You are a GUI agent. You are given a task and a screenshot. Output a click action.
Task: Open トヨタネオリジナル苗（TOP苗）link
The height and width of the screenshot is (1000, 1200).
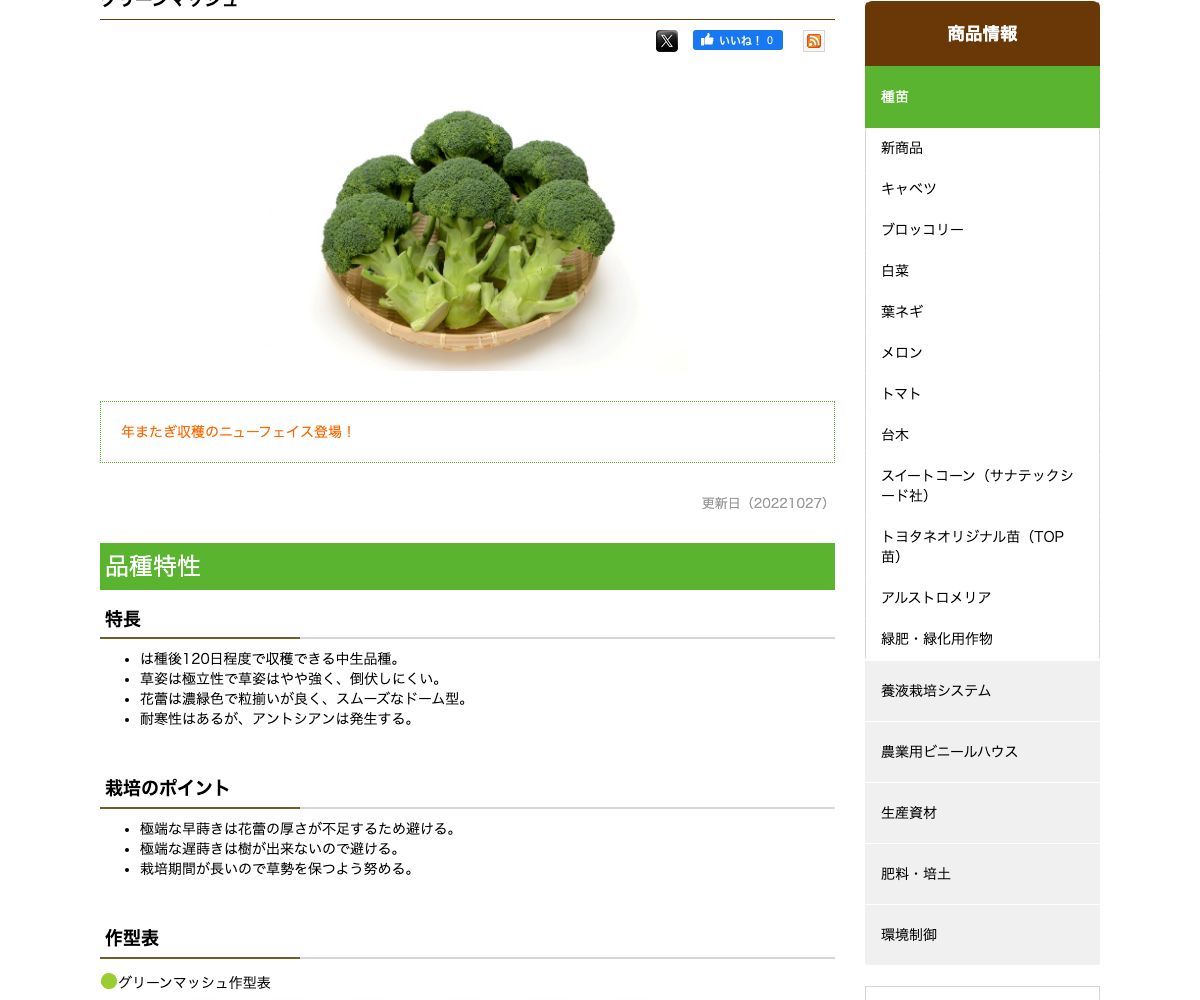(x=972, y=547)
